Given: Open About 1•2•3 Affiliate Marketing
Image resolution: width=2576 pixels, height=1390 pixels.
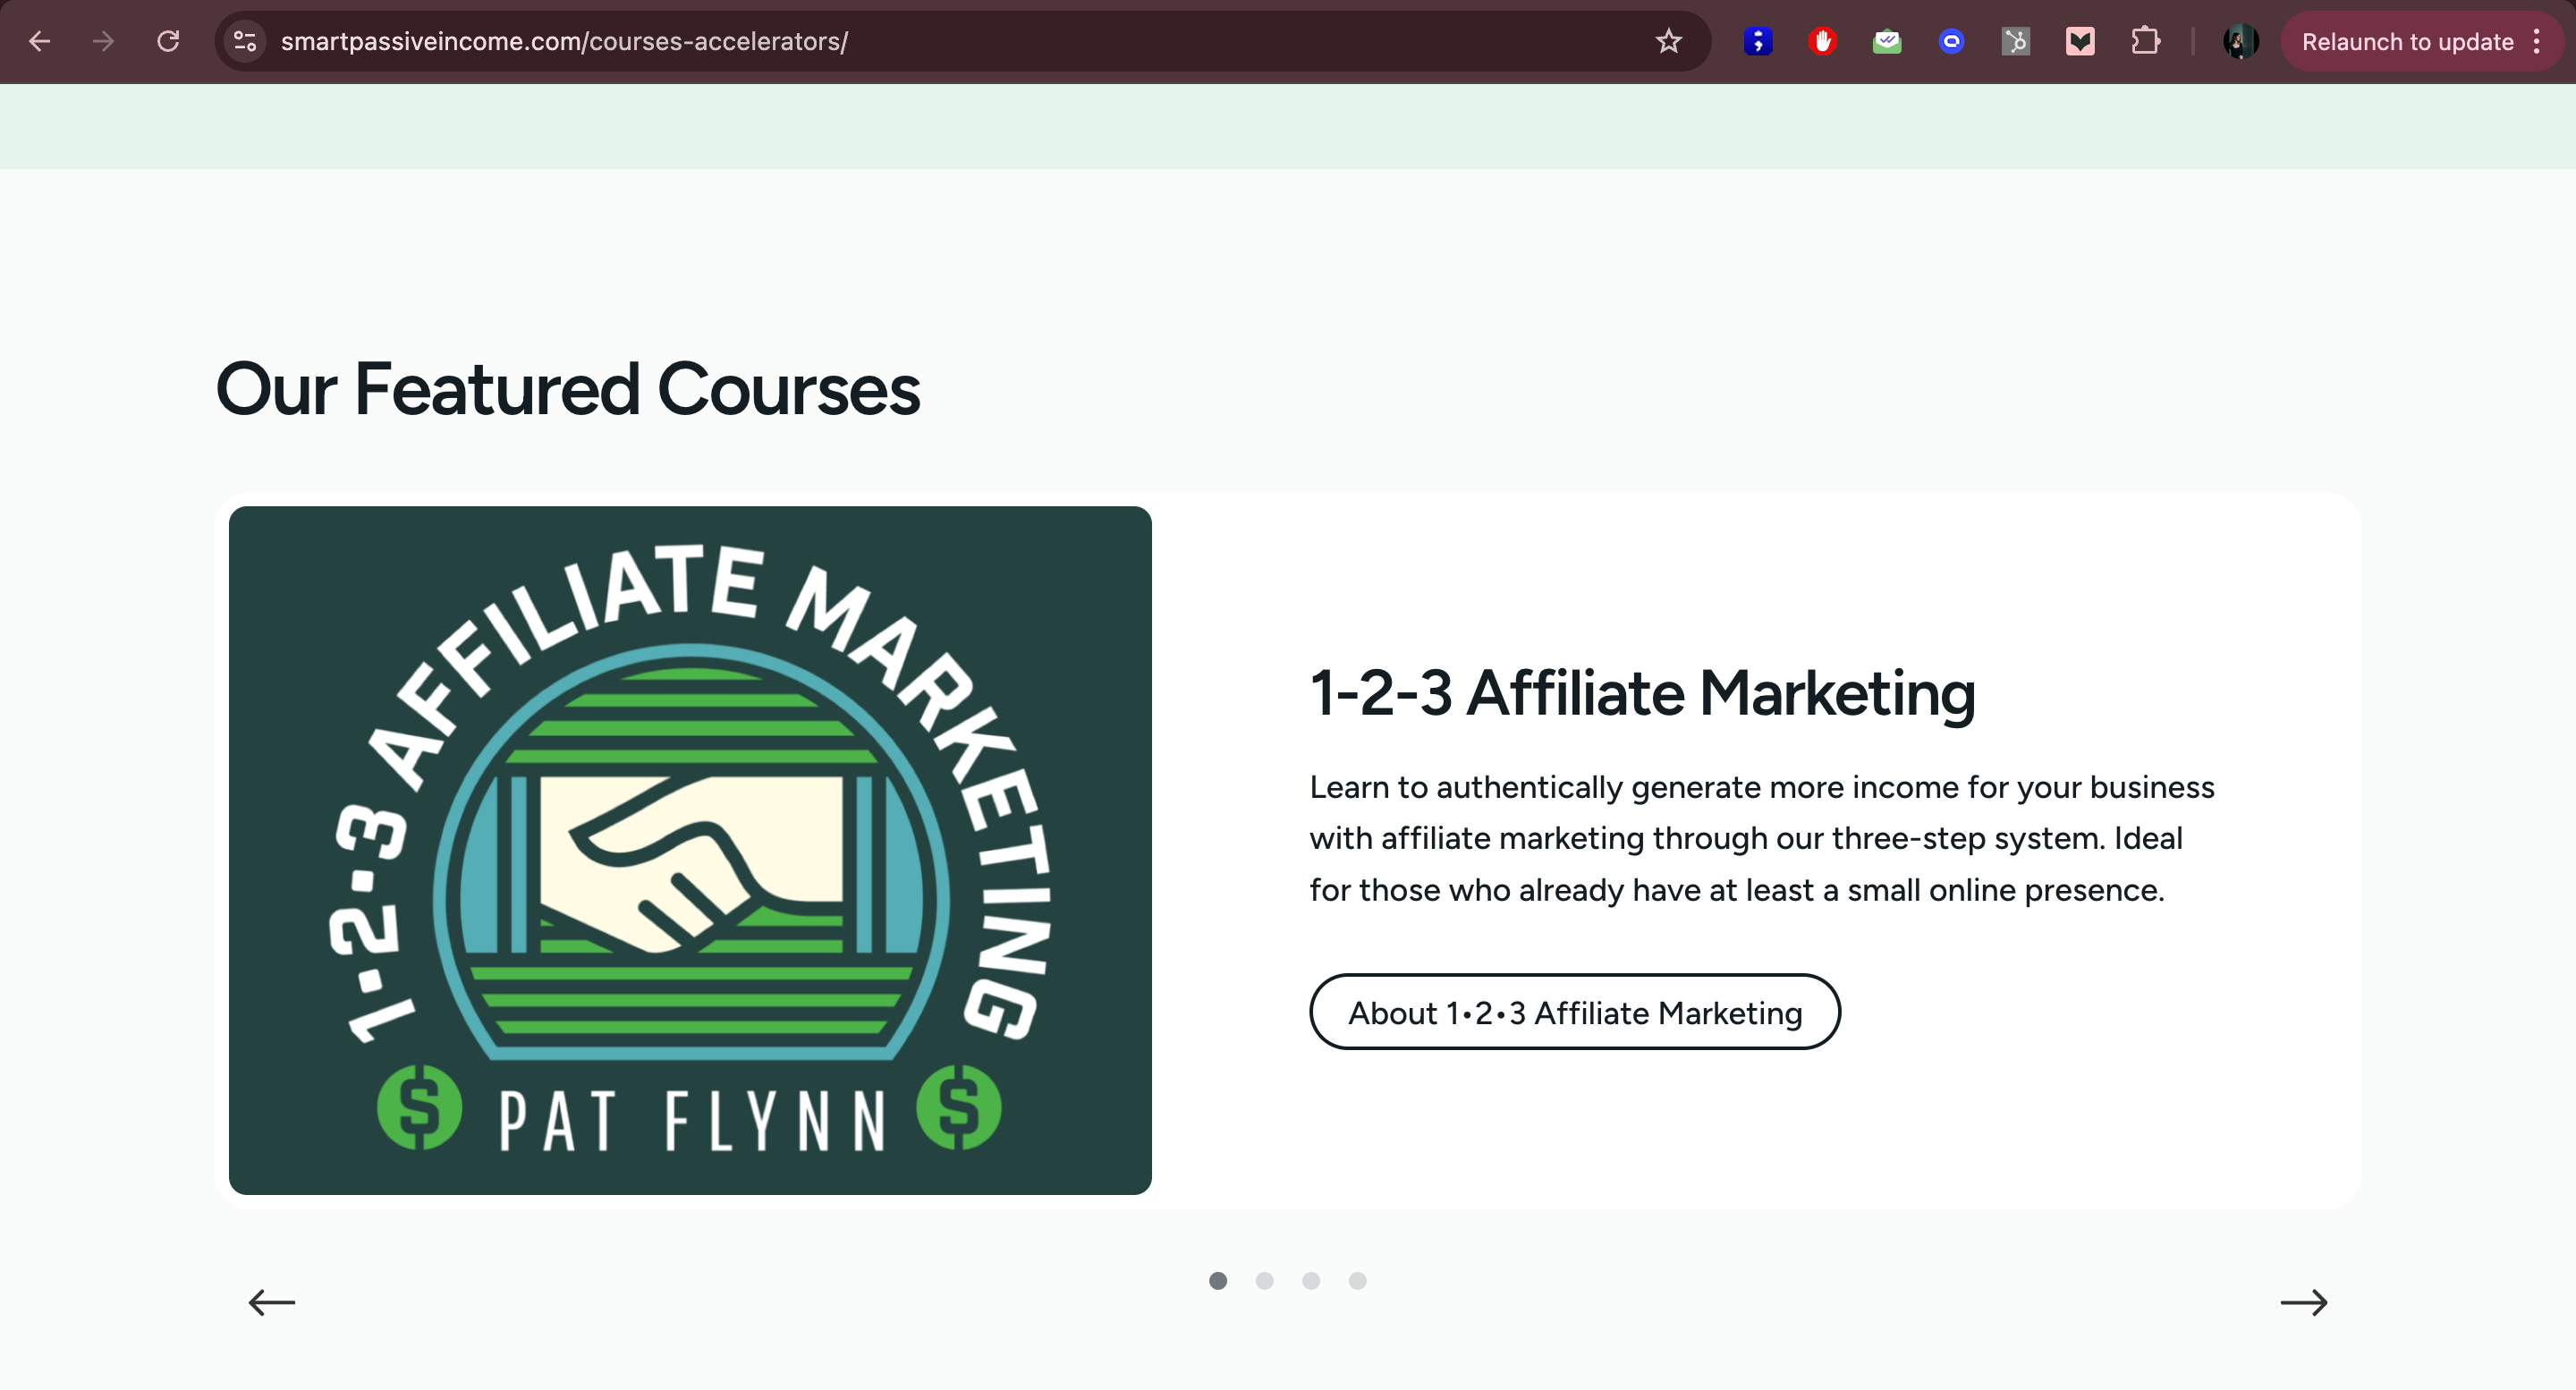Looking at the screenshot, I should pos(1574,1012).
